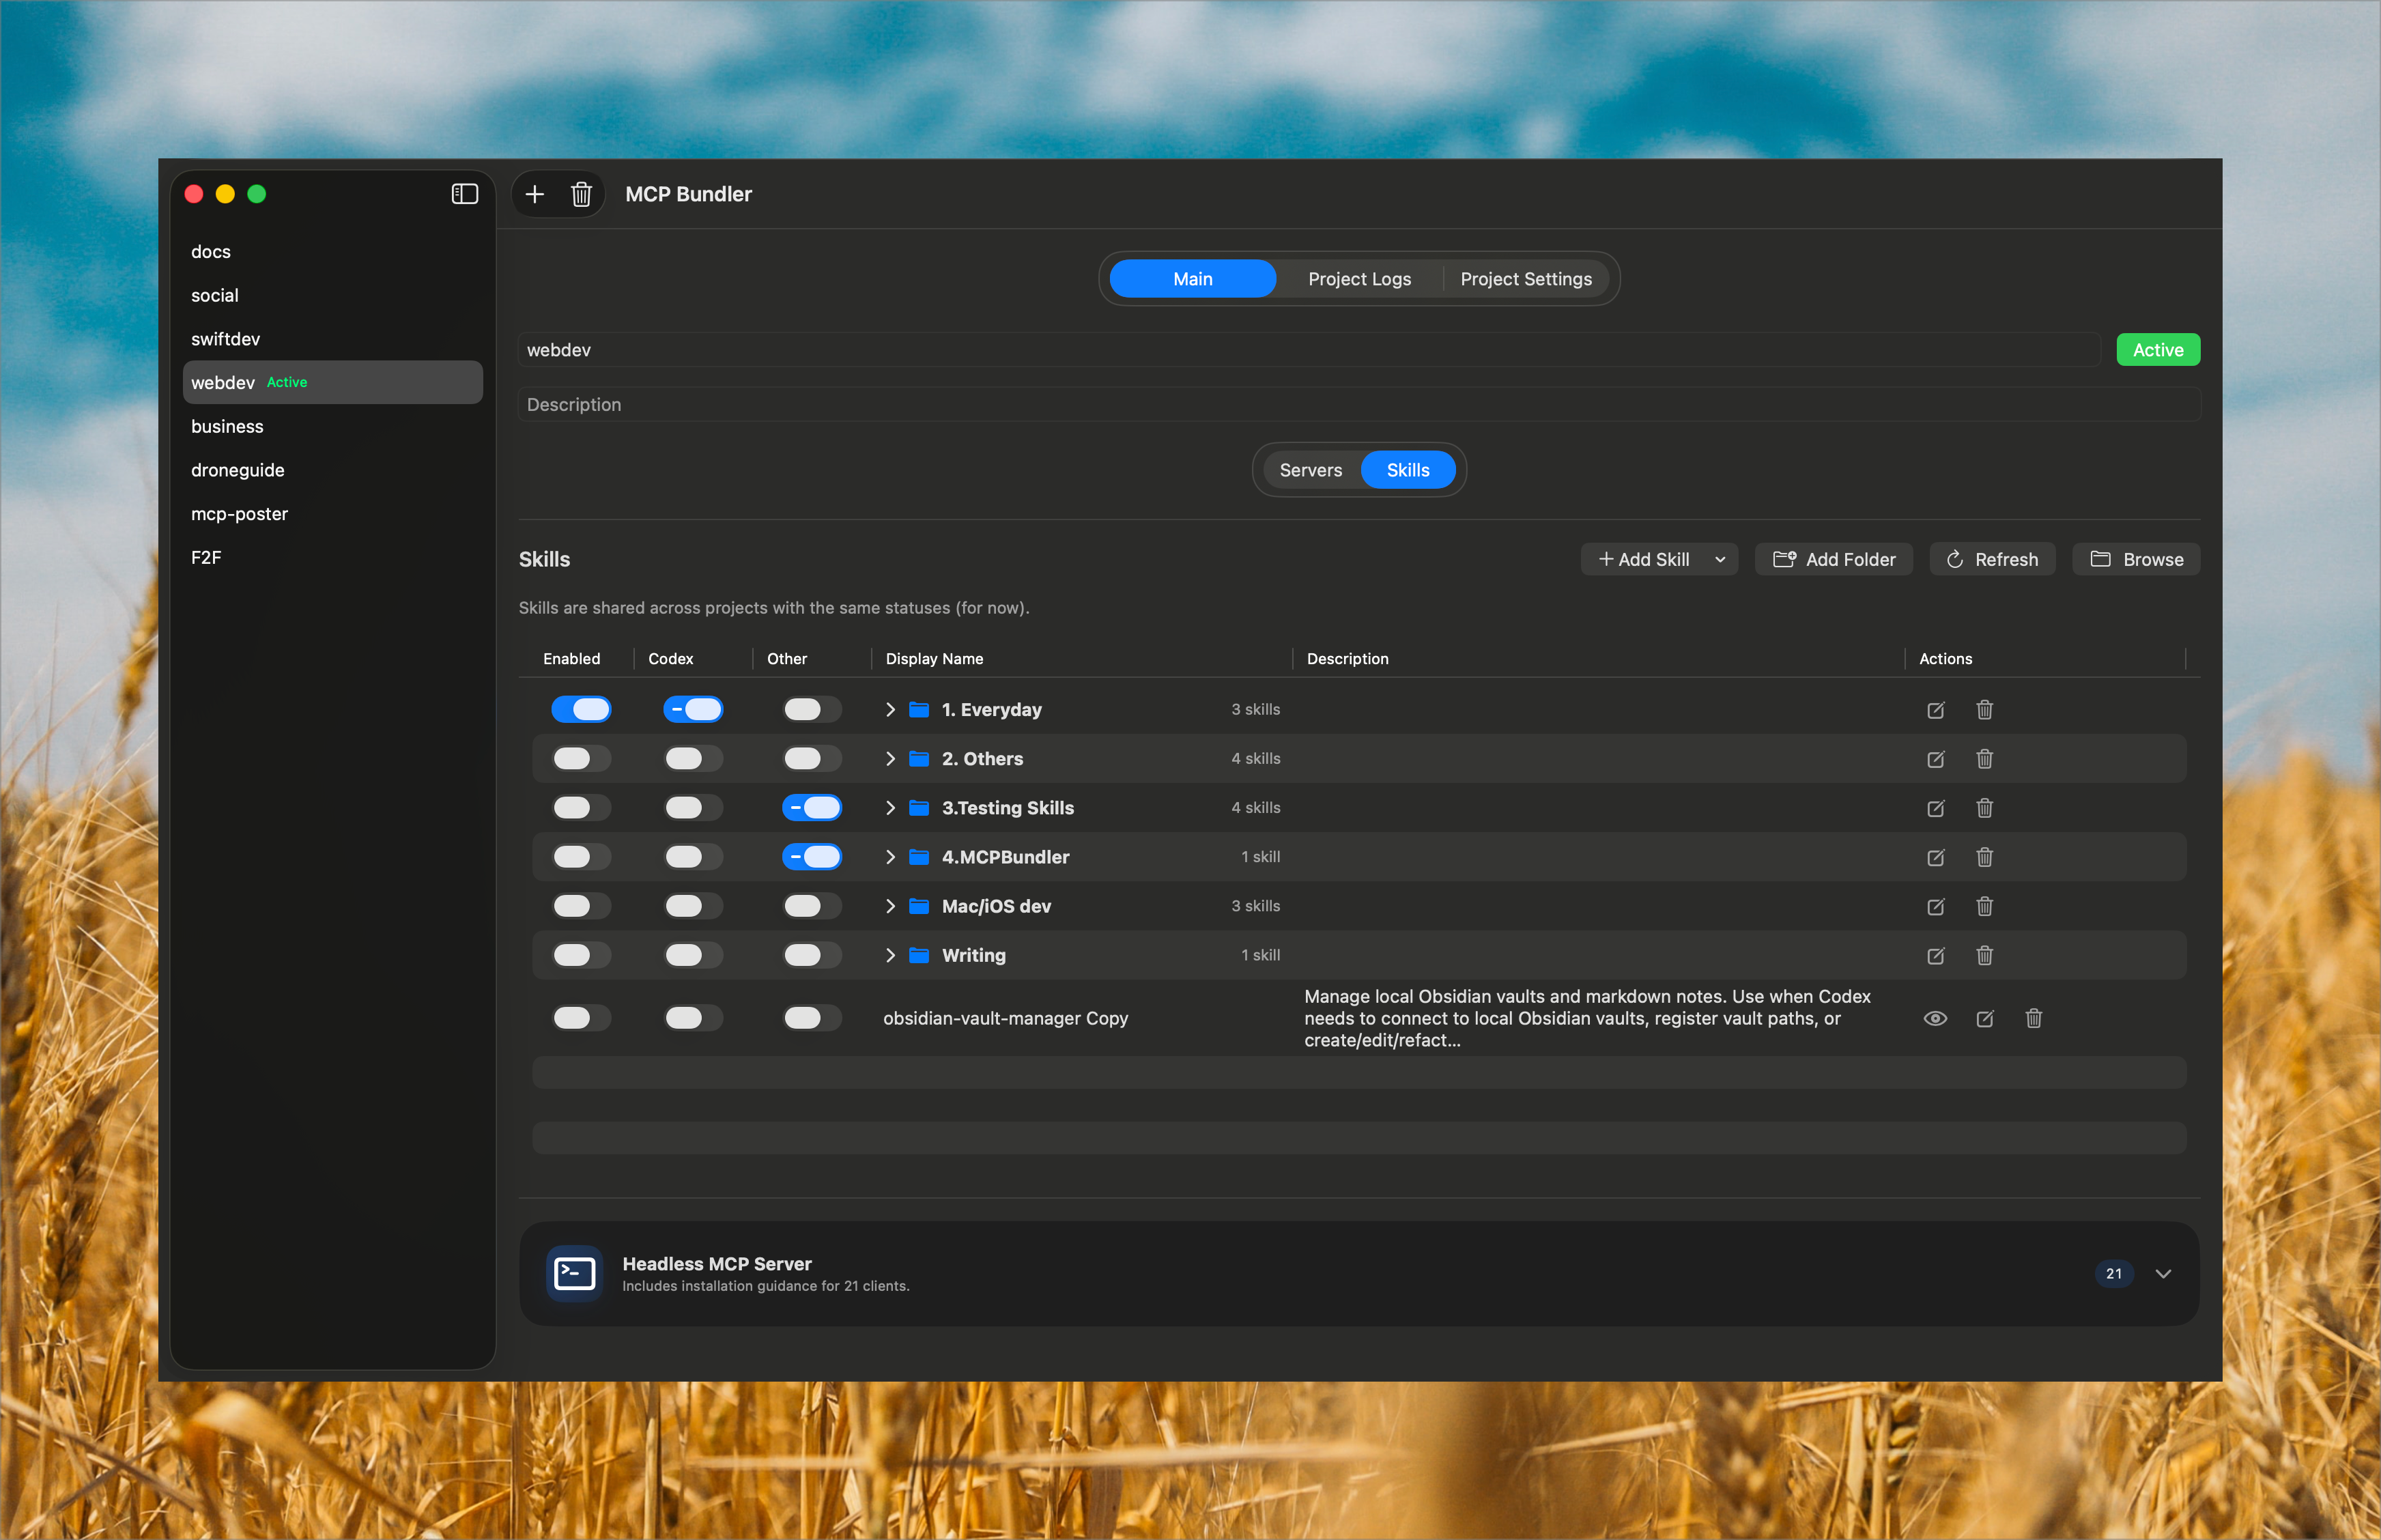Click the plus icon to add project
This screenshot has width=2381, height=1540.
(535, 194)
